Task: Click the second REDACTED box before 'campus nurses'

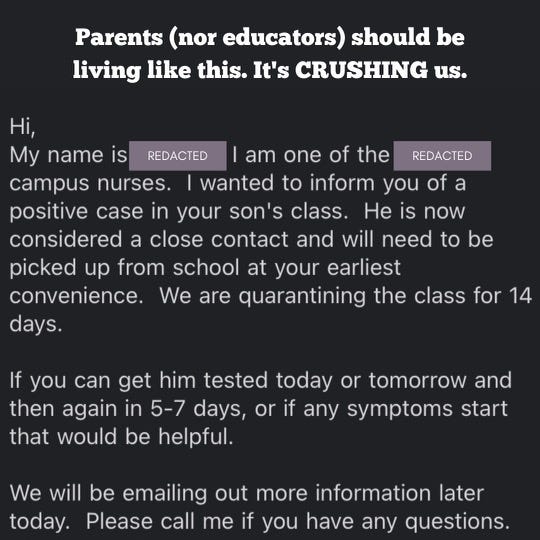Action: click(442, 156)
